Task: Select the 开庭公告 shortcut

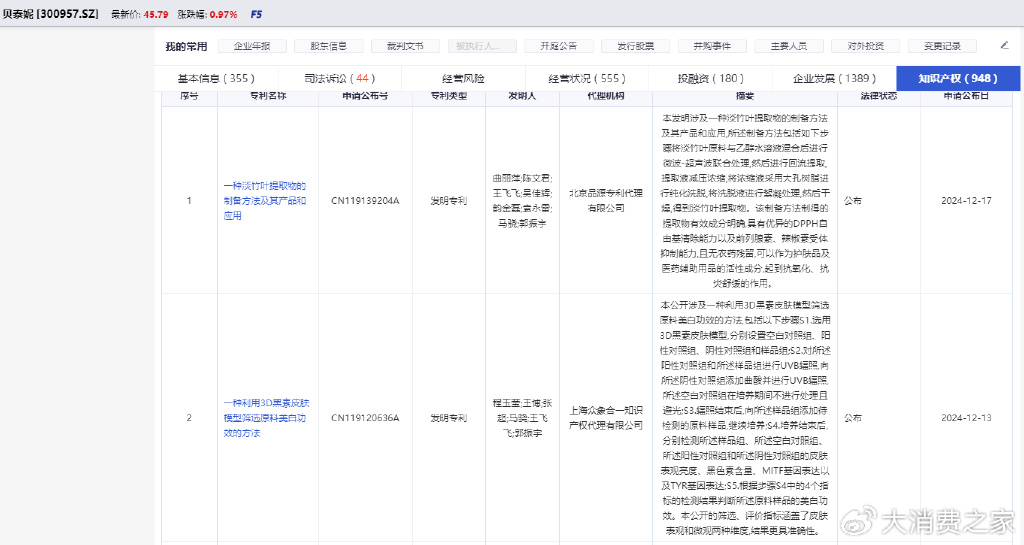Action: (558, 46)
